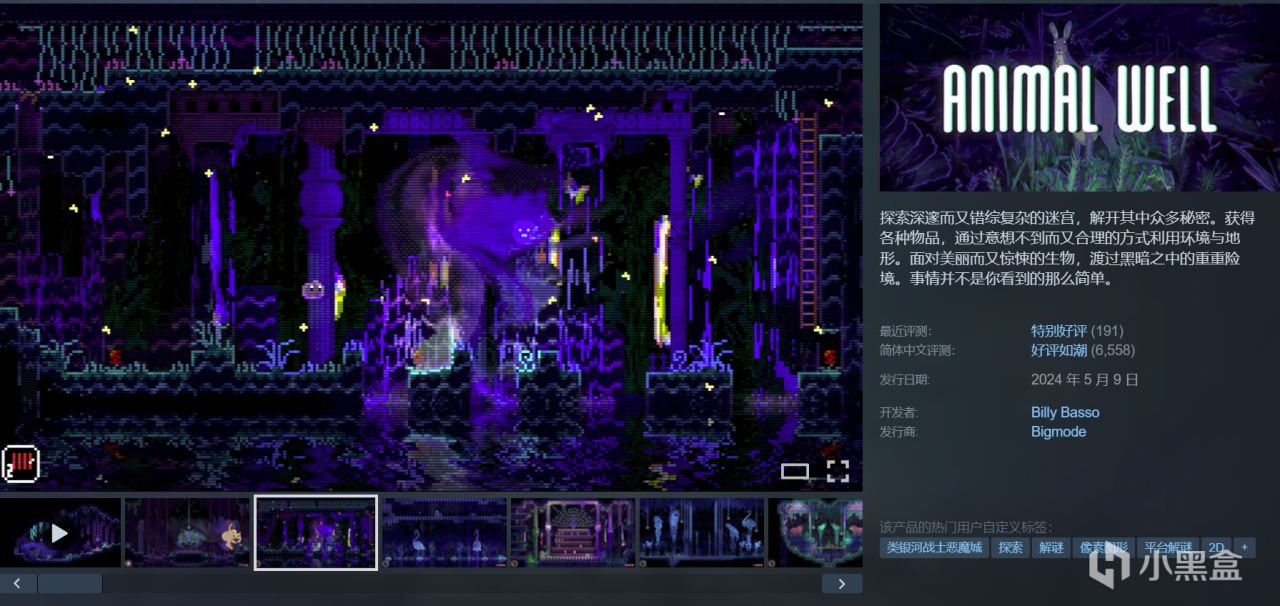Expand more tags with plus button

click(1244, 548)
